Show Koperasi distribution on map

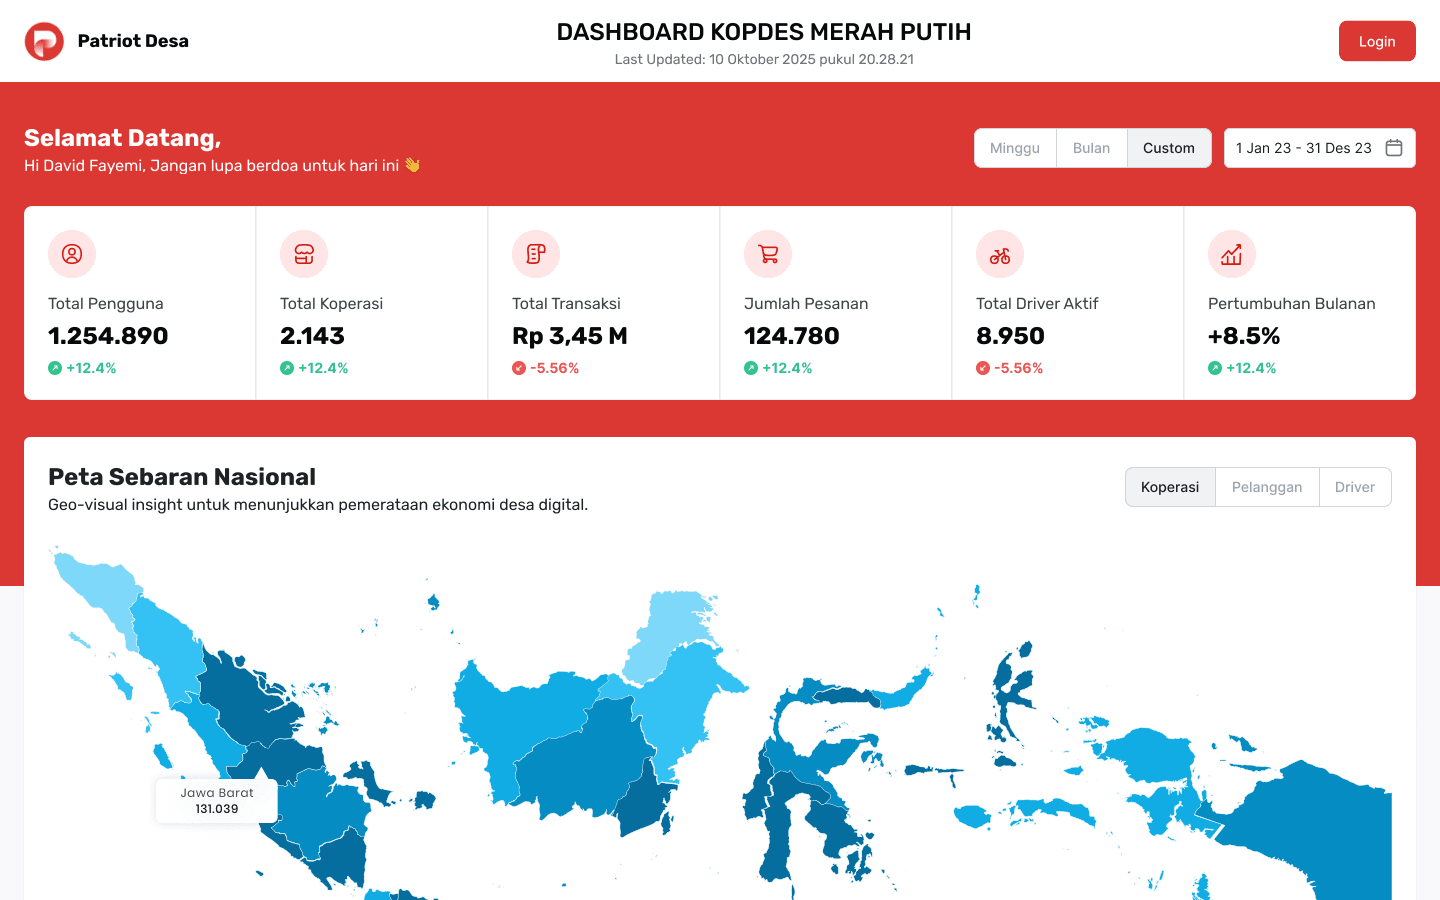(1170, 487)
